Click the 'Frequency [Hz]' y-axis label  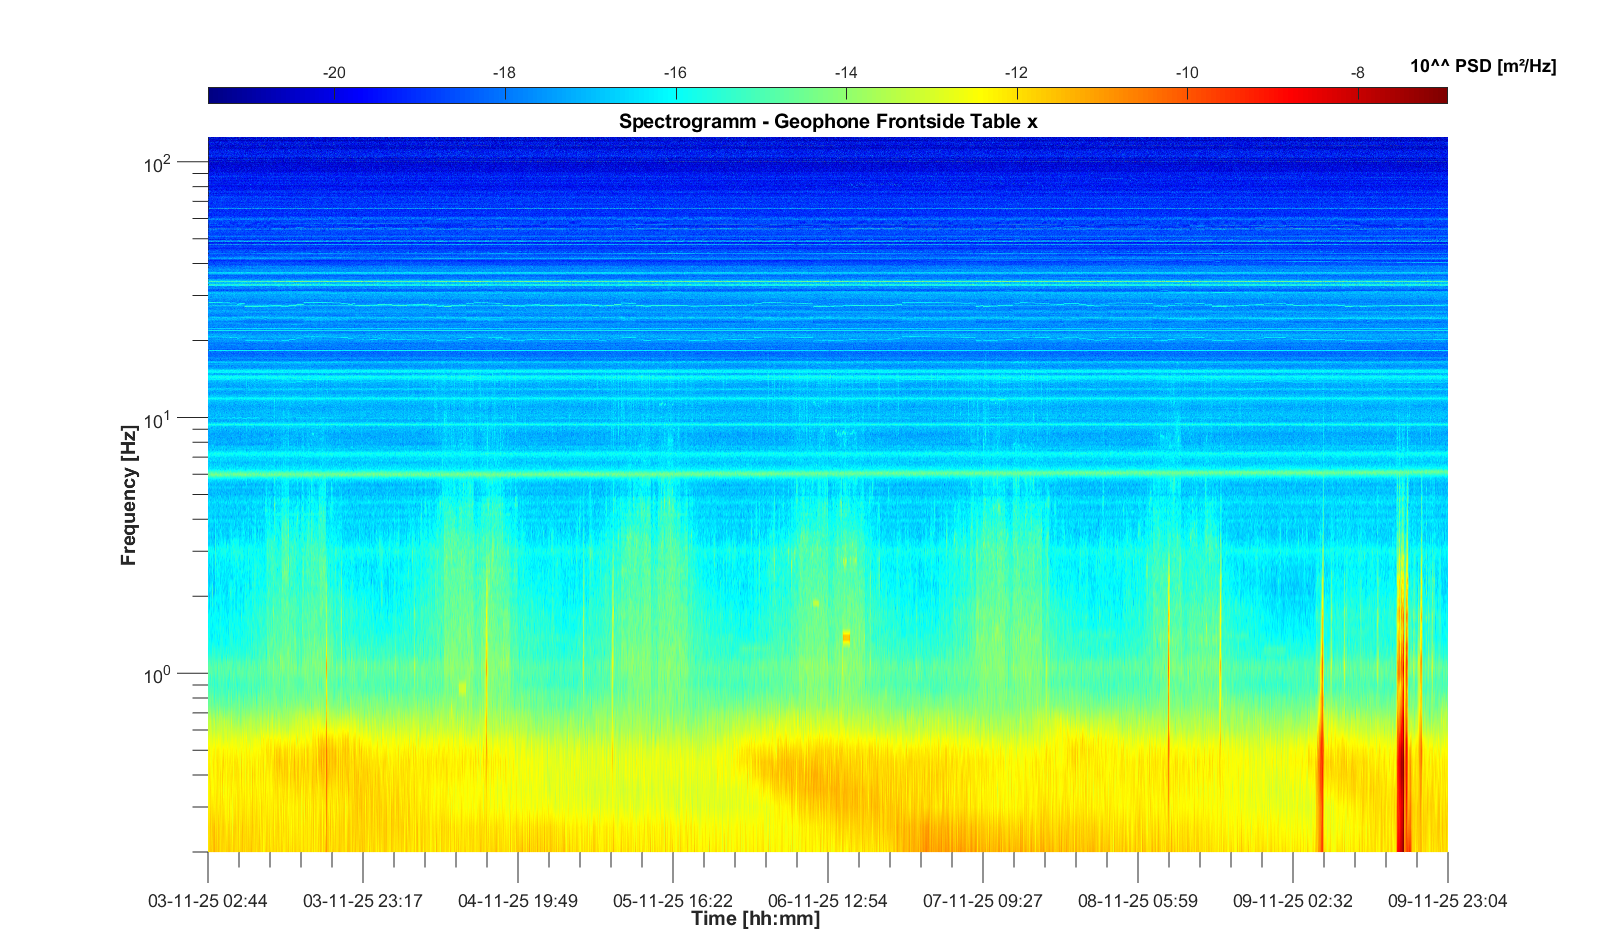[128, 495]
